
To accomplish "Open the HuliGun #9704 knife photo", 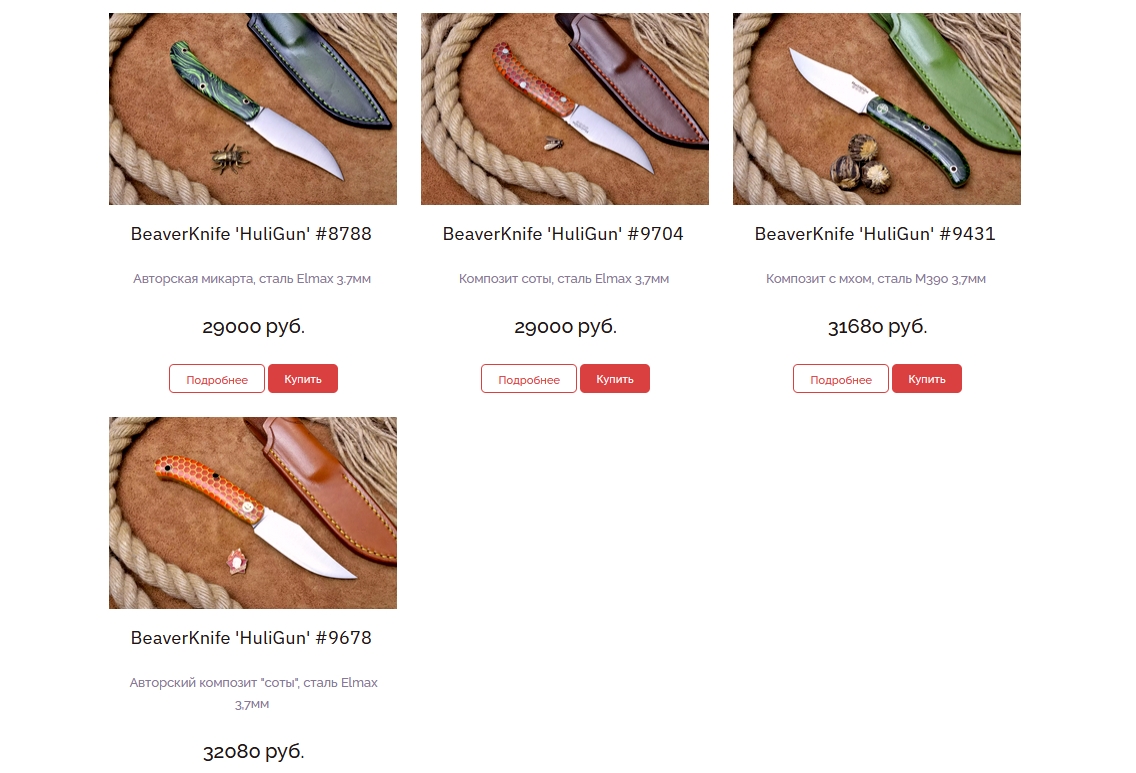I will [x=564, y=109].
